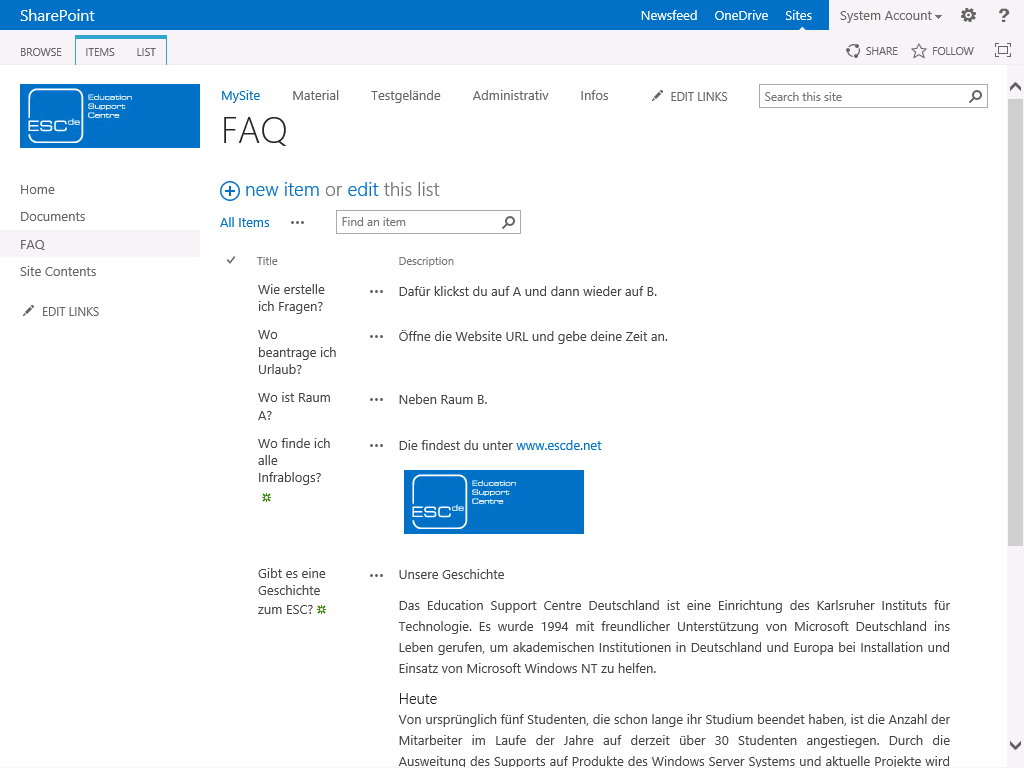Viewport: 1024px width, 768px height.
Task: Click the ESC logo image in the list
Action: tap(494, 502)
